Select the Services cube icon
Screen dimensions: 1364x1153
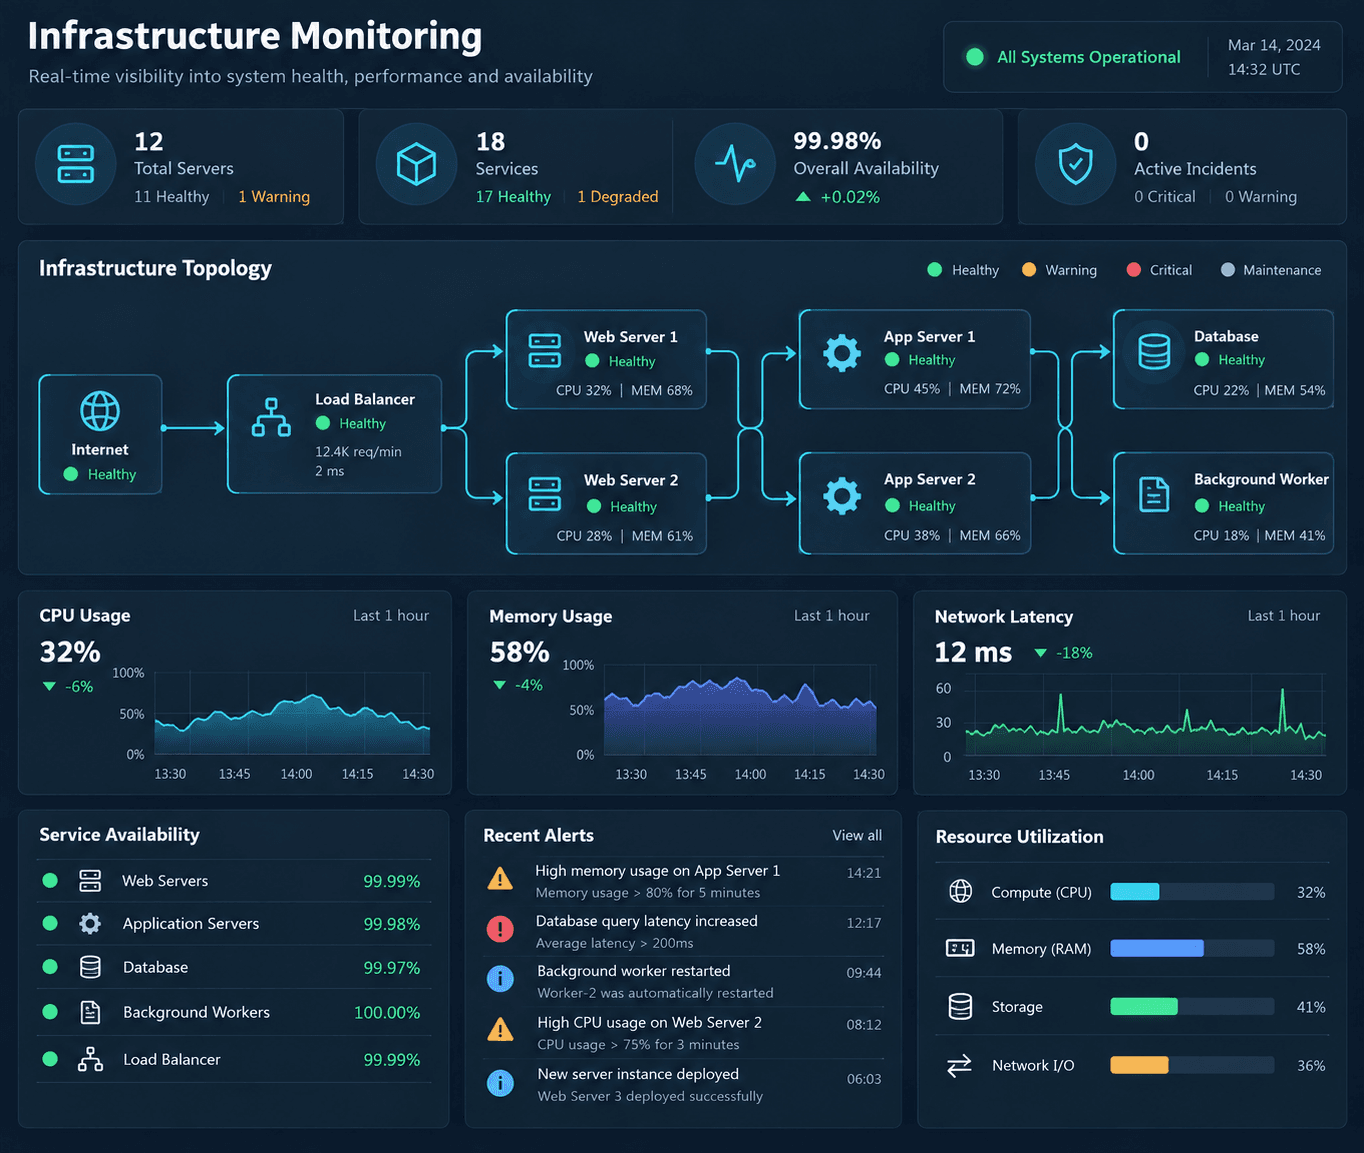(x=416, y=164)
